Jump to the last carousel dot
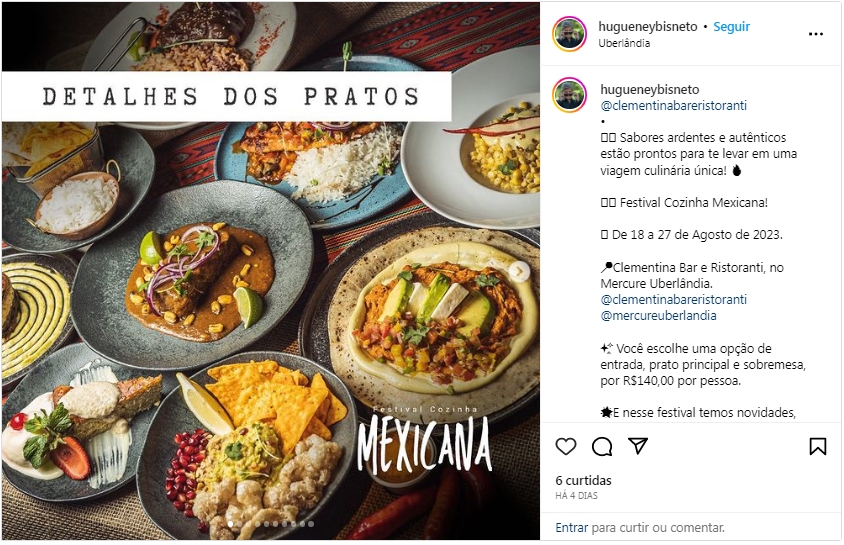844x545 pixels. tap(311, 523)
